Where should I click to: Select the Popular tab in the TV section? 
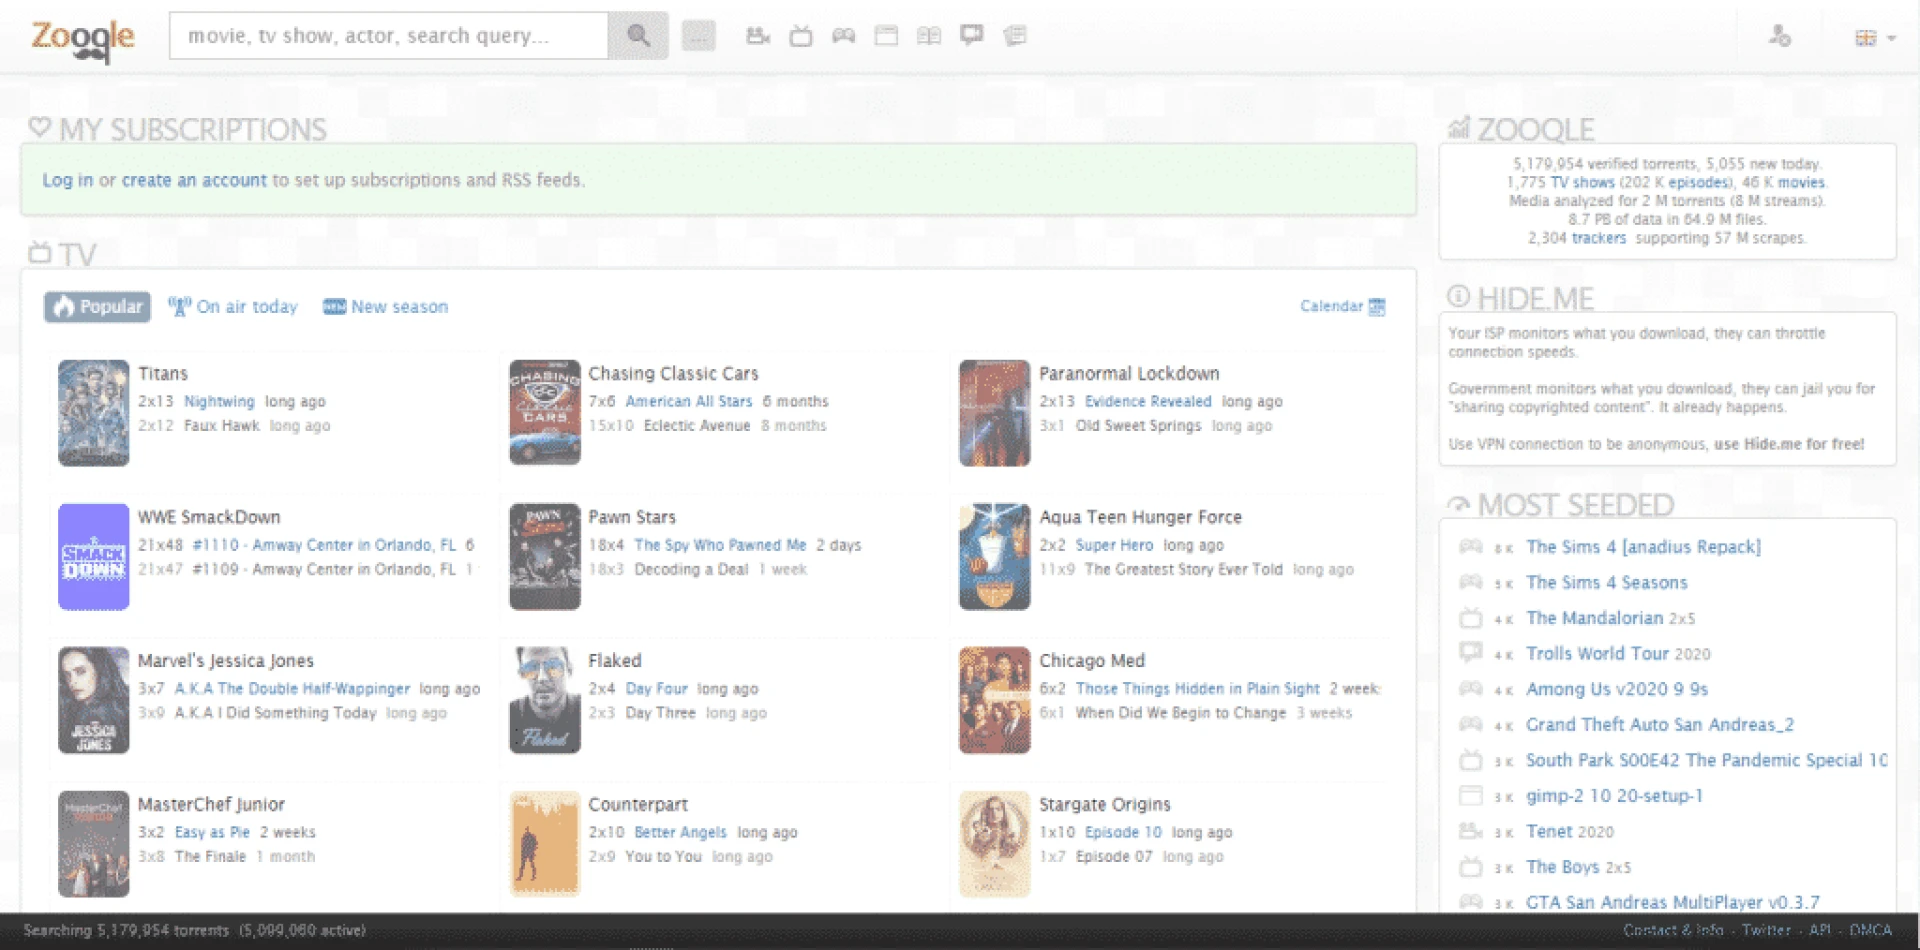point(97,306)
